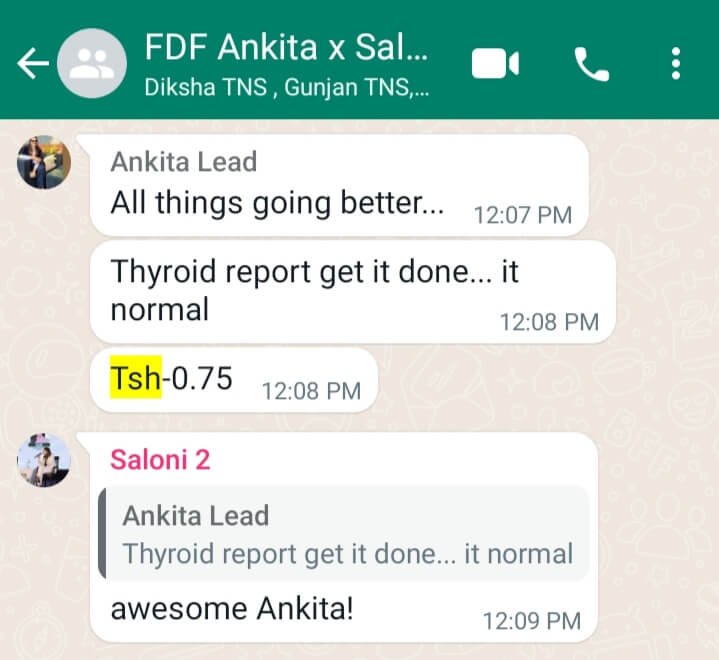
Task: Open Saloni 2's profile photo
Action: point(44,460)
